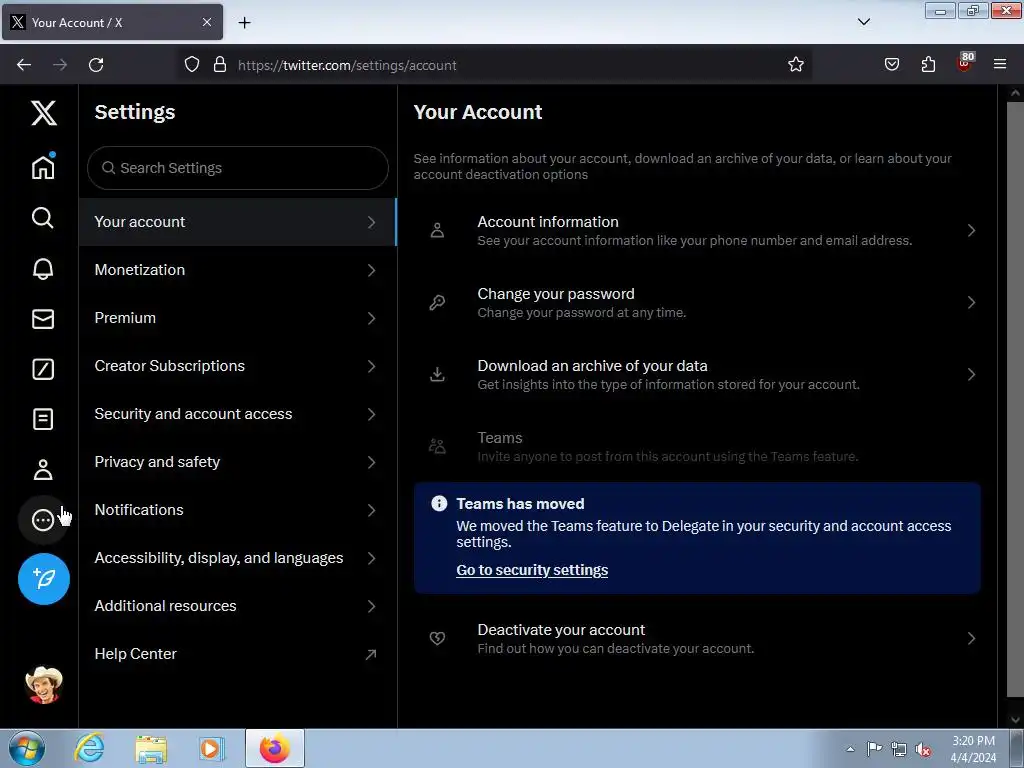The image size is (1024, 768).
Task: Open Premium settings category
Action: tap(237, 318)
